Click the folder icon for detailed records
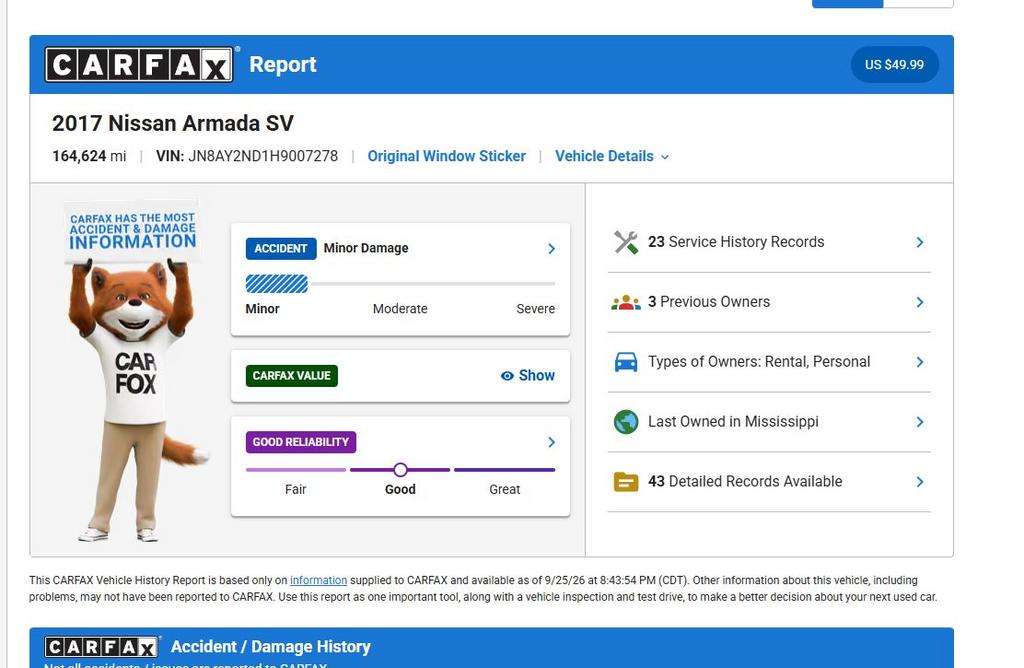This screenshot has width=1024, height=668. pyautogui.click(x=626, y=482)
